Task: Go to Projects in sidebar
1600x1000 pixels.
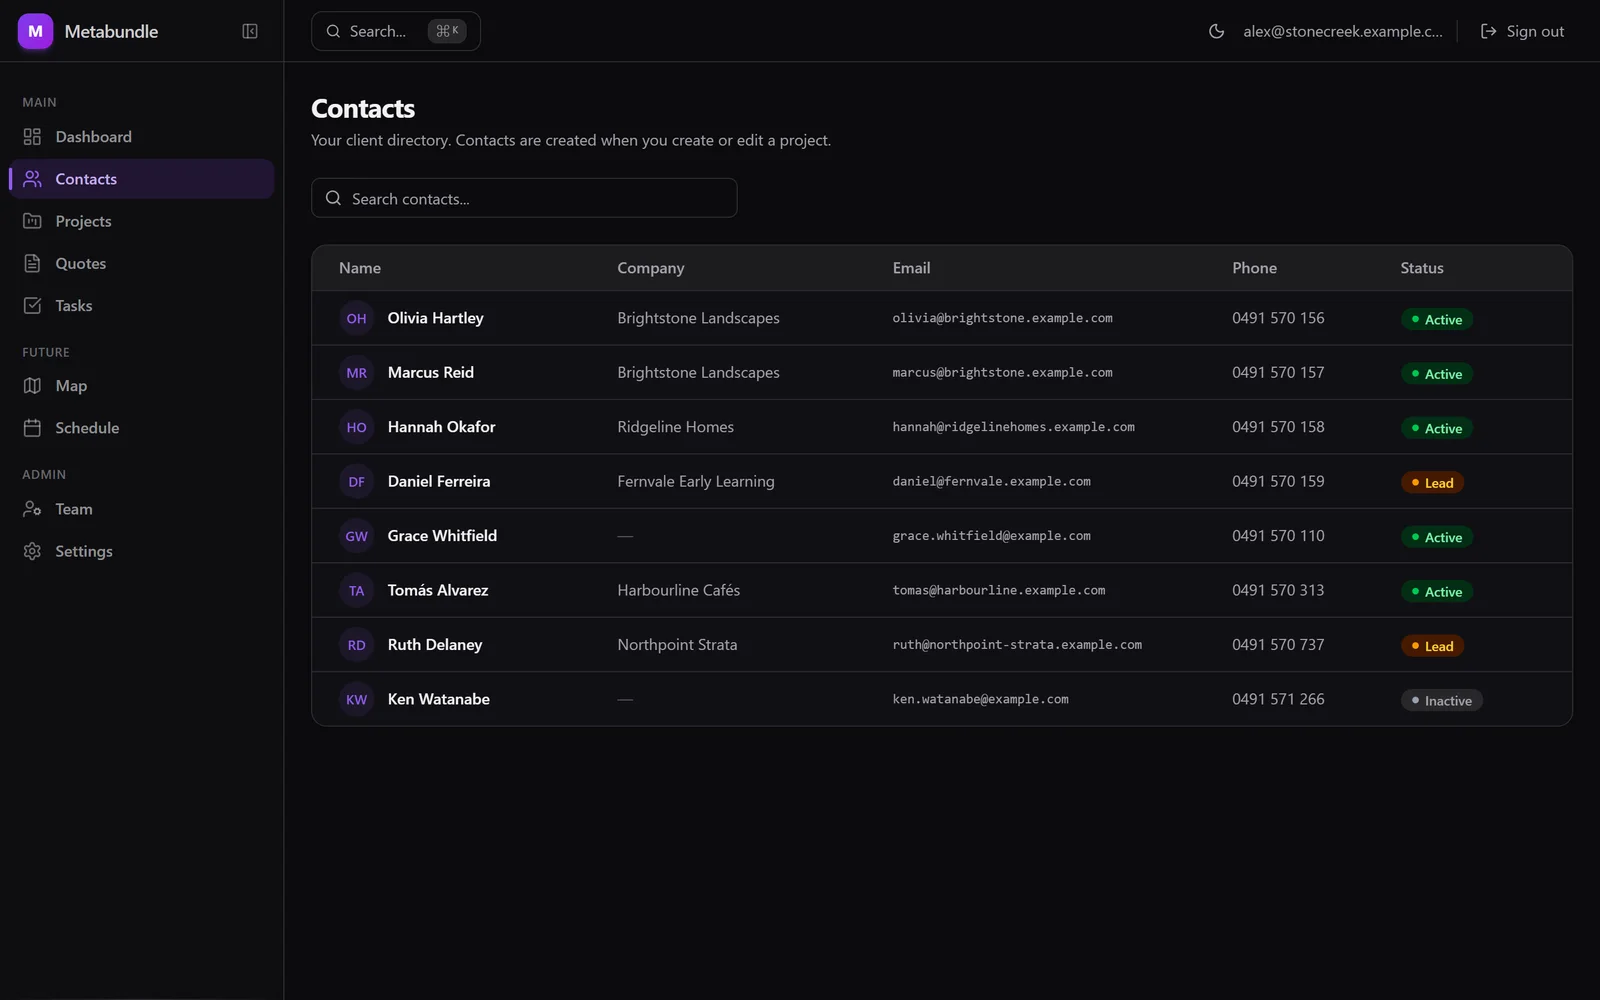Action: coord(142,221)
